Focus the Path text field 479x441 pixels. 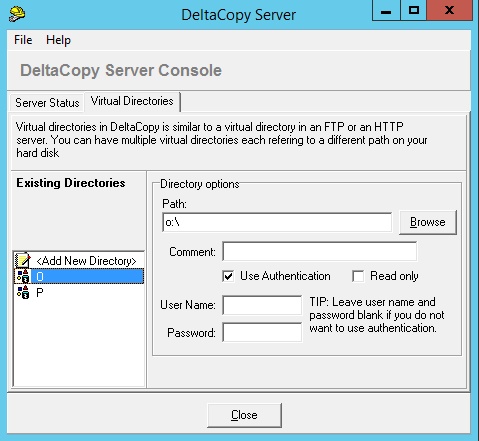[x=277, y=222]
